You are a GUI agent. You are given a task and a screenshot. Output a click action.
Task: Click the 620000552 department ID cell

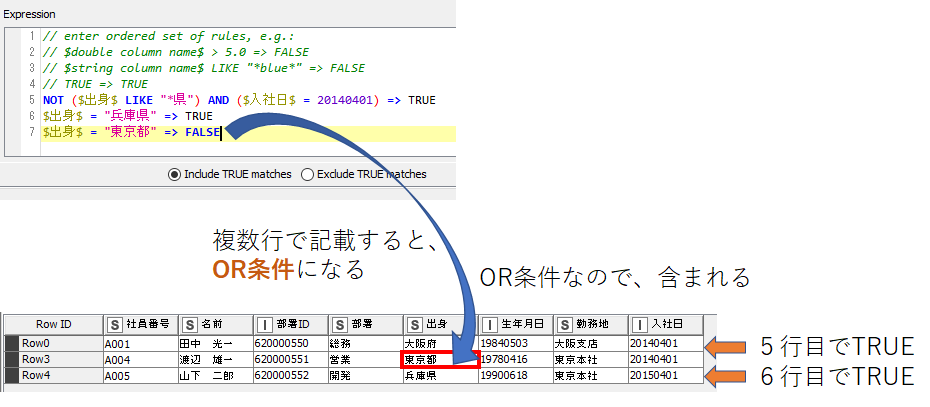click(x=291, y=376)
